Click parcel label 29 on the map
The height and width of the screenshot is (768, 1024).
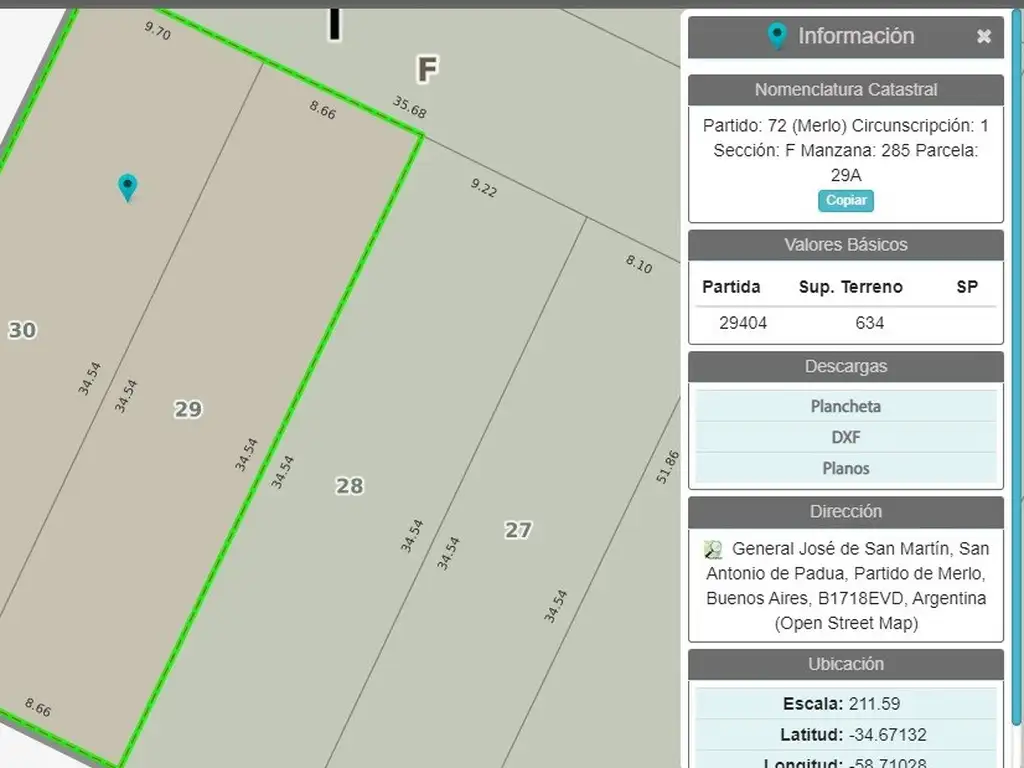188,409
